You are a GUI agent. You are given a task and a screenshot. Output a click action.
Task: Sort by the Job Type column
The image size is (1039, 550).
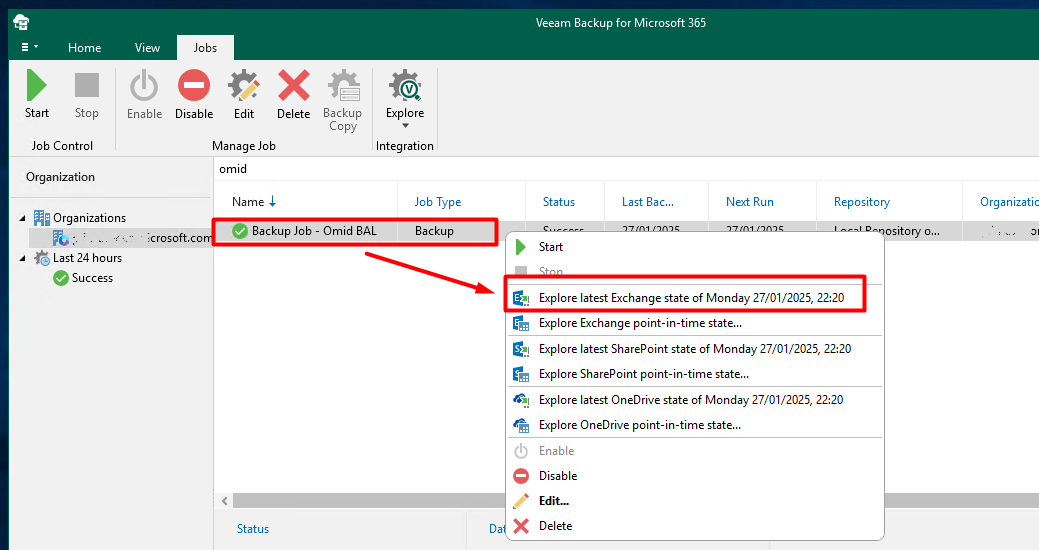click(x=437, y=201)
